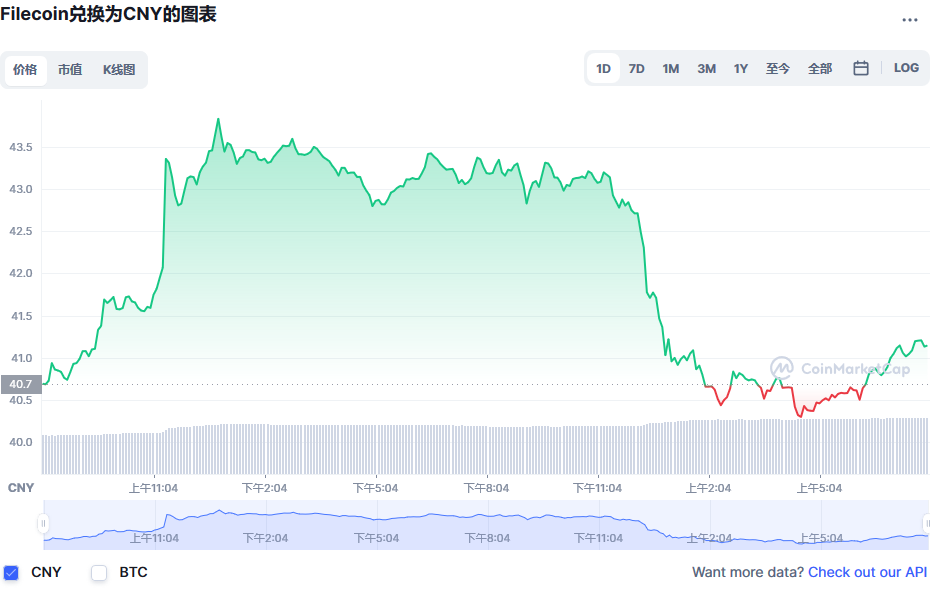Image resolution: width=930 pixels, height=600 pixels.
Task: Enable the BTC comparison checkbox
Action: click(99, 573)
